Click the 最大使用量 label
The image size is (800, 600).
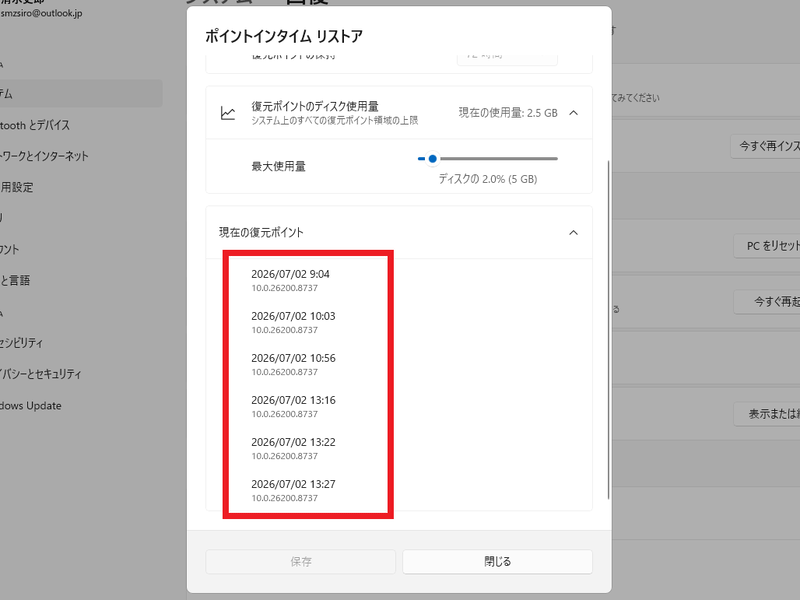pos(279,166)
